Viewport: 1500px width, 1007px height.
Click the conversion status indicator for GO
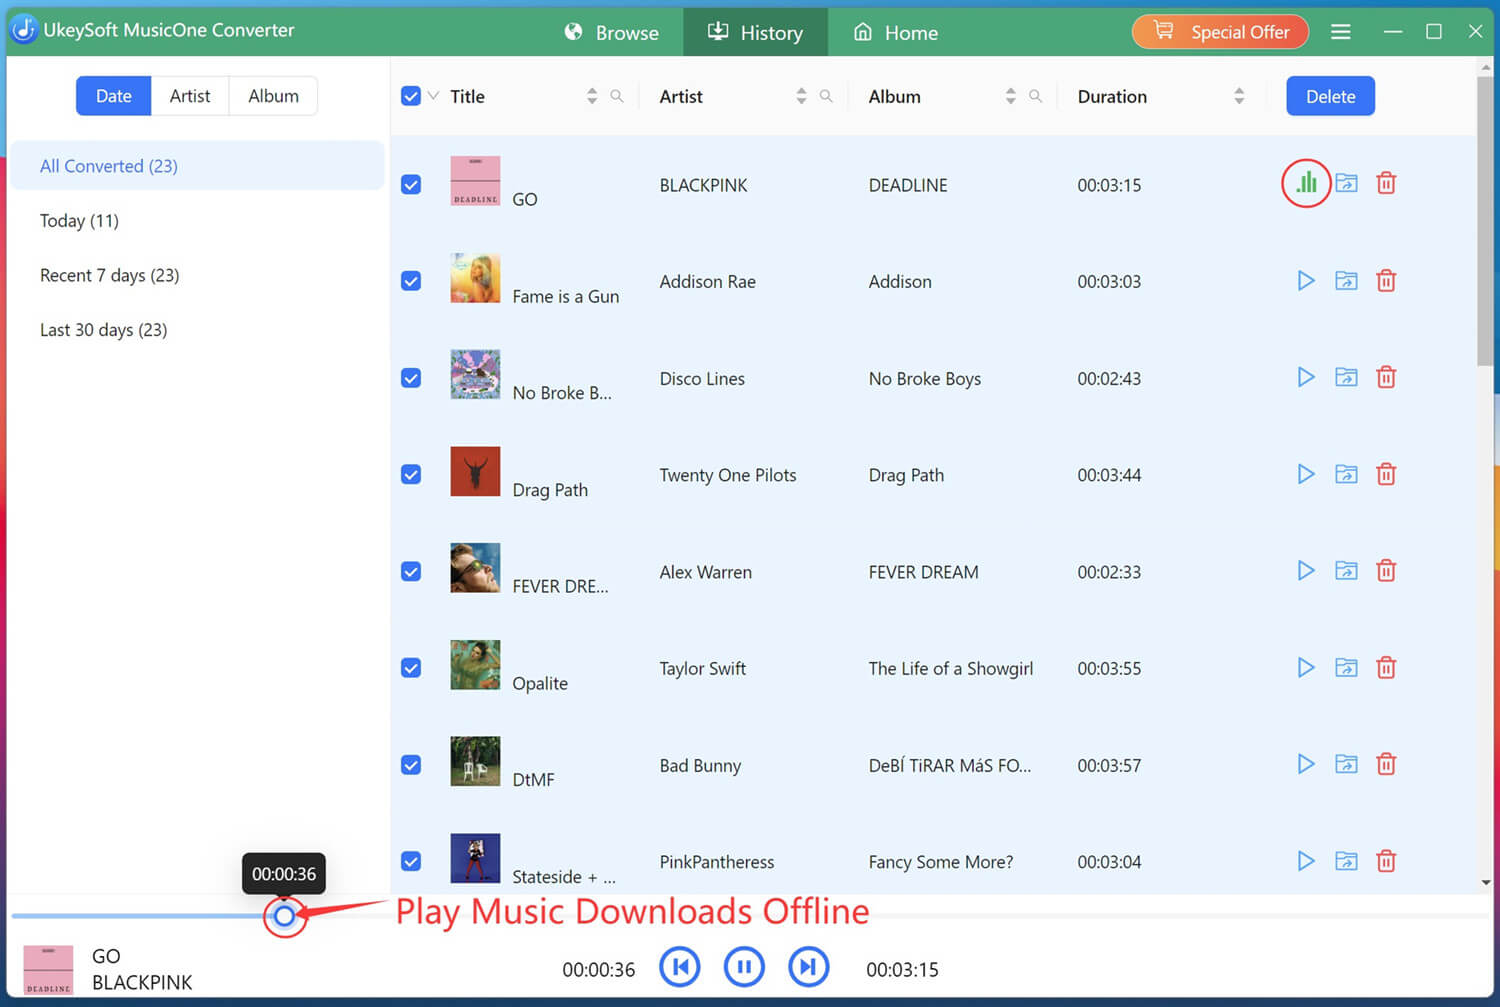click(1306, 183)
